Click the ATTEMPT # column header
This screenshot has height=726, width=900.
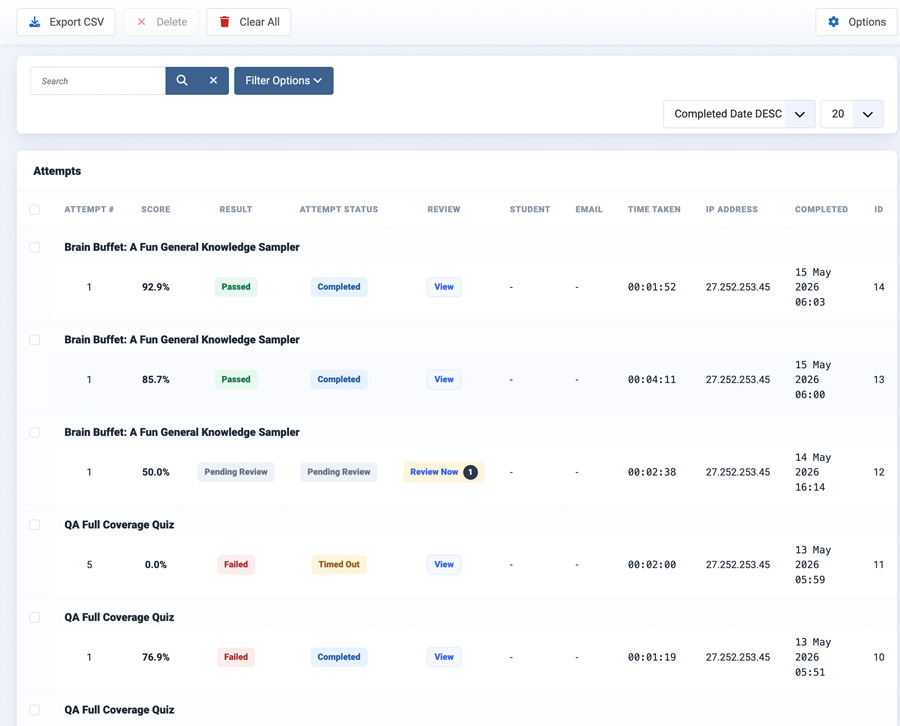(89, 209)
